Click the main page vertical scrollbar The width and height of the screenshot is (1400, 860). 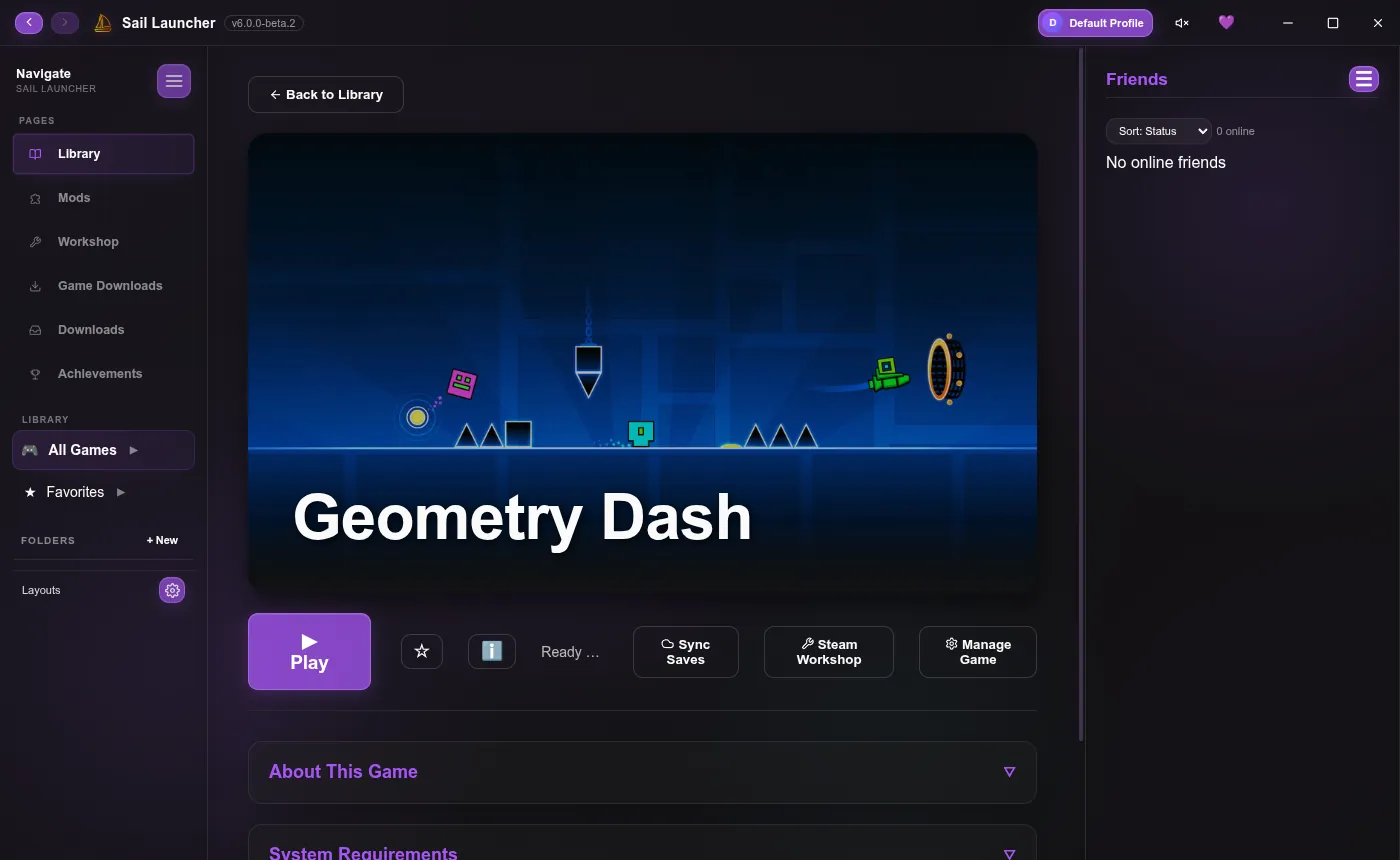(1080, 395)
